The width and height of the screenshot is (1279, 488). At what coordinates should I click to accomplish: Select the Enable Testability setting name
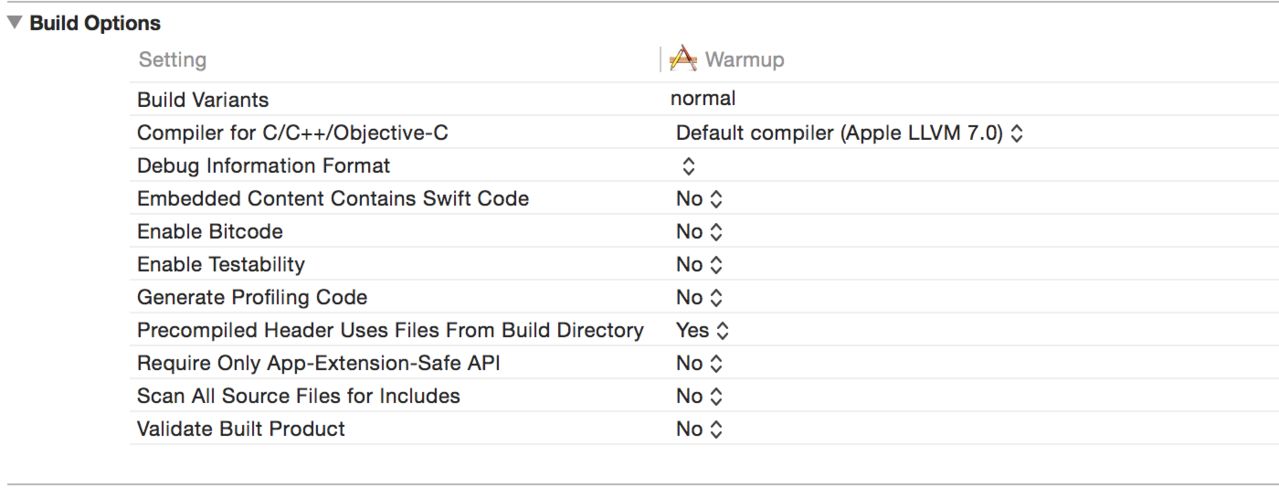221,264
